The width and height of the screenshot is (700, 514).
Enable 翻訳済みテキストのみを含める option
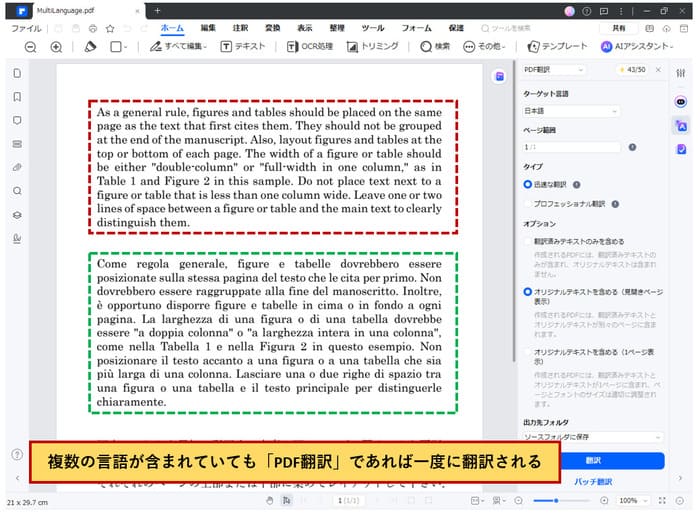click(528, 241)
